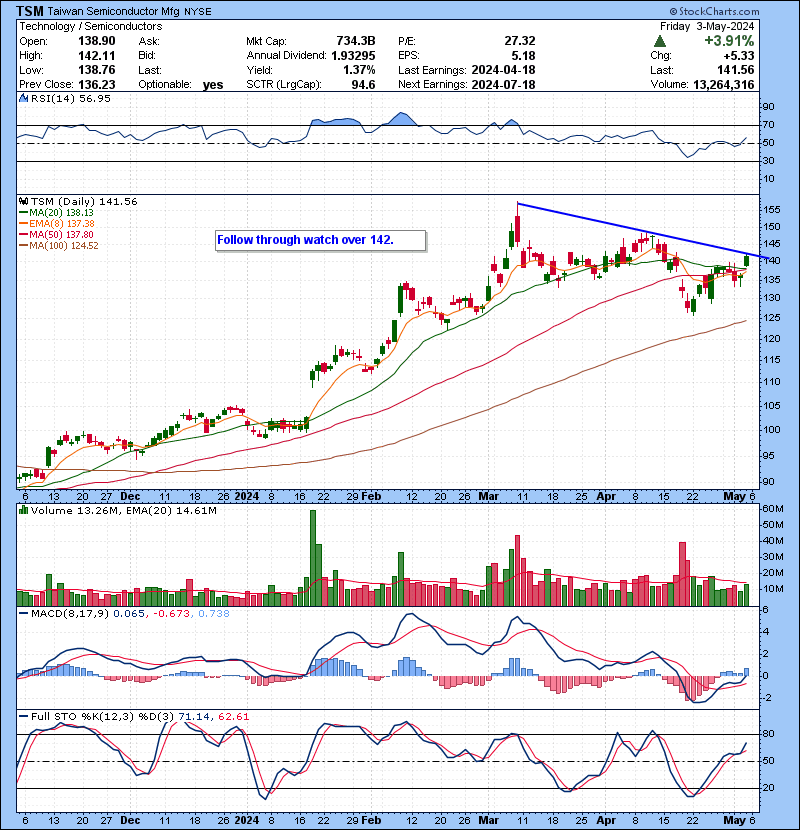800x830 pixels.
Task: Click the NYSE exchange label
Action: click(x=197, y=12)
